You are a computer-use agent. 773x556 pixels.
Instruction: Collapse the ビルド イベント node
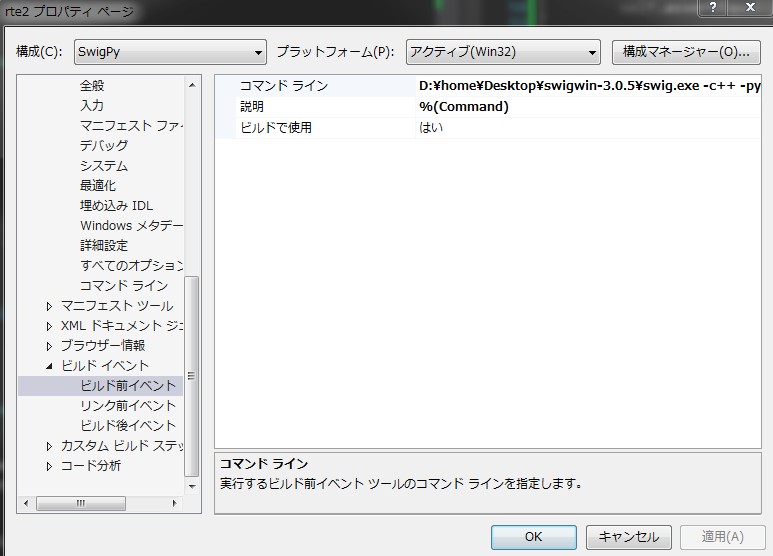point(49,366)
